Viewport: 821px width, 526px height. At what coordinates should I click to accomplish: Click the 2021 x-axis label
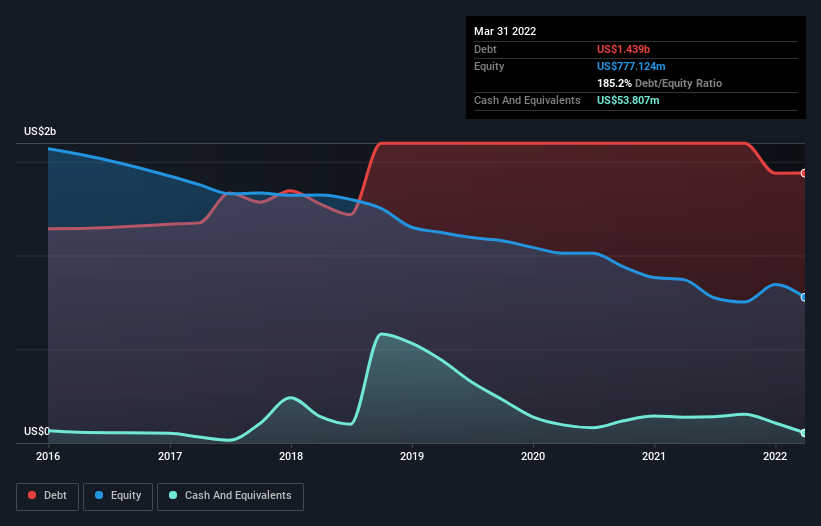[654, 456]
